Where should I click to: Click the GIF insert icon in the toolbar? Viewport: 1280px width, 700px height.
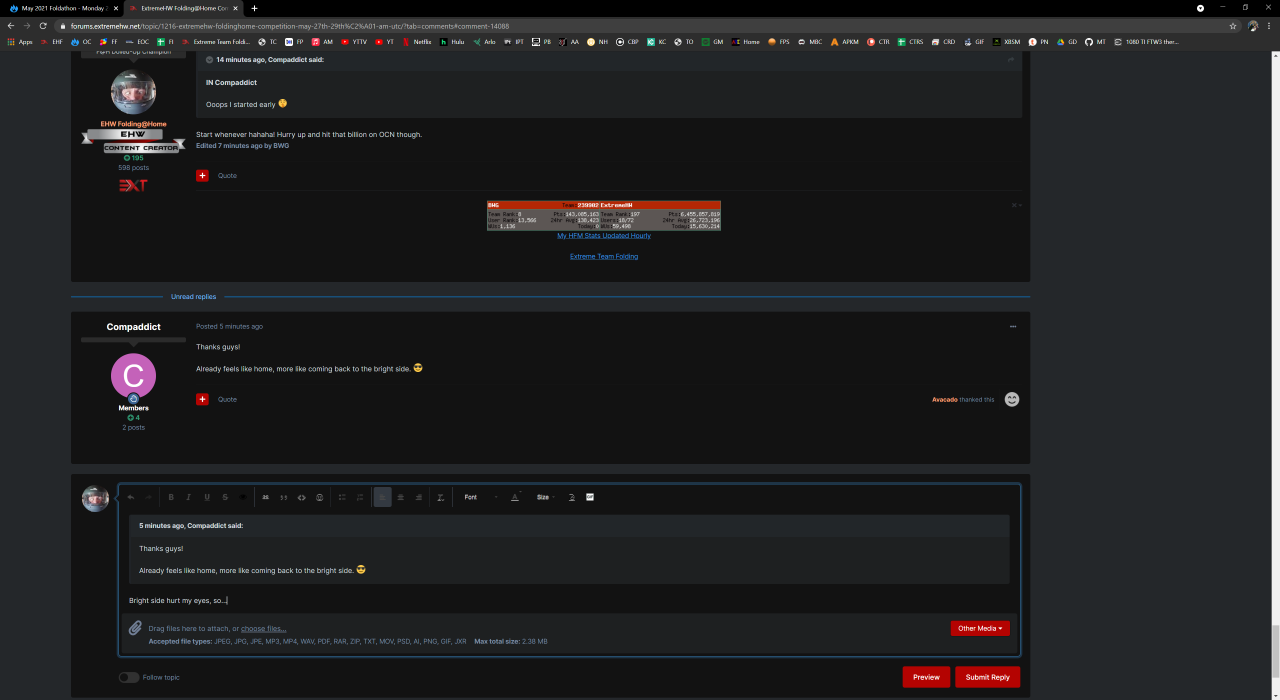coord(590,497)
